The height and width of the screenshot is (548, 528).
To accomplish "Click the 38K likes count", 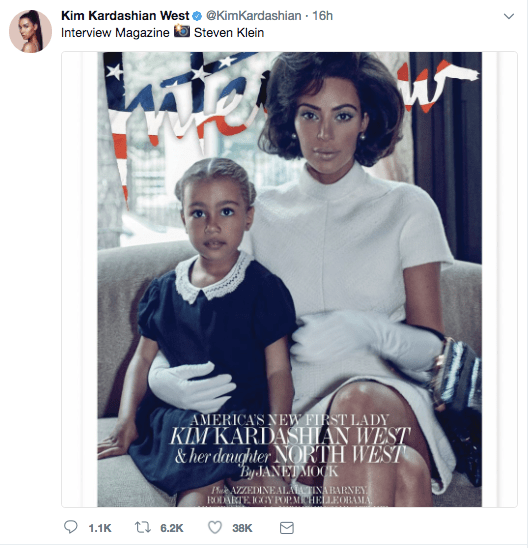I will [x=242, y=528].
